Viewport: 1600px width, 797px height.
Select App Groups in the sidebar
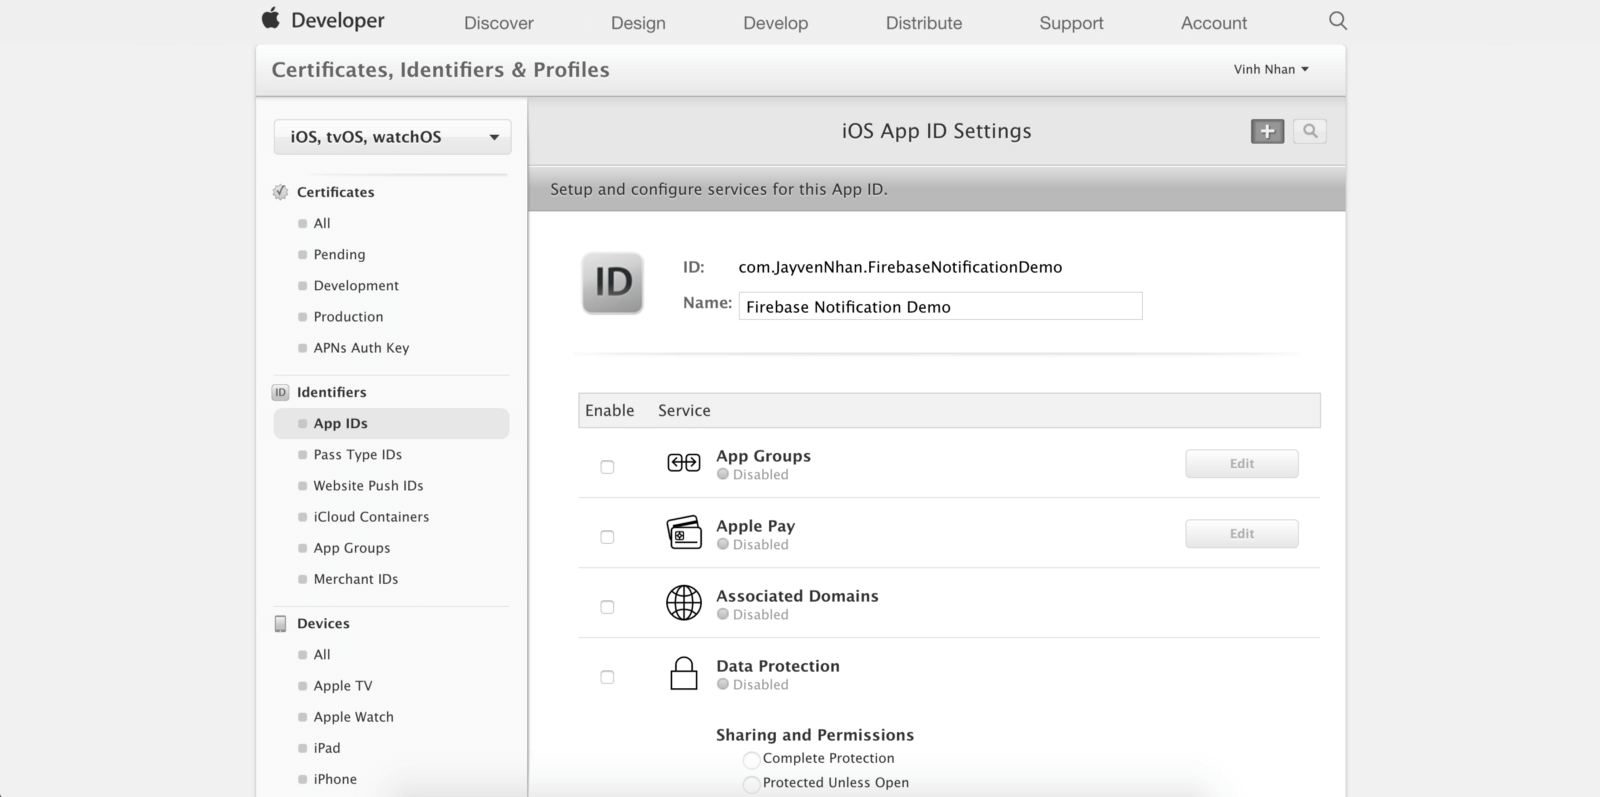click(x=352, y=547)
